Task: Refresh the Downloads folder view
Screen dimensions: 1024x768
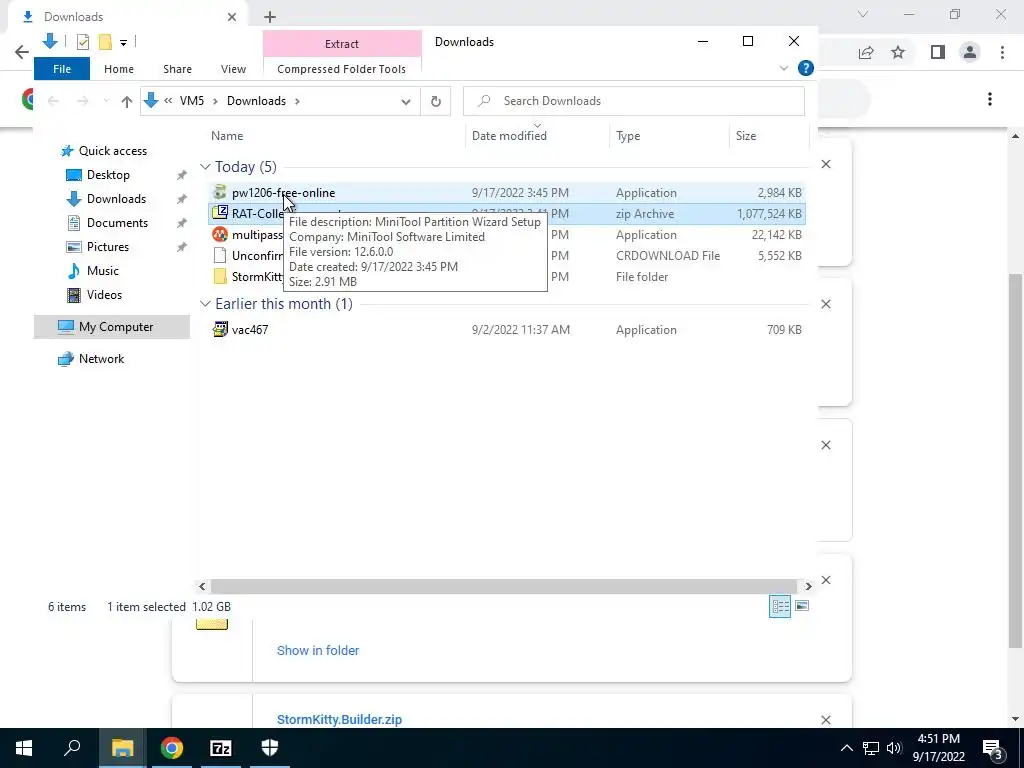Action: 436,101
